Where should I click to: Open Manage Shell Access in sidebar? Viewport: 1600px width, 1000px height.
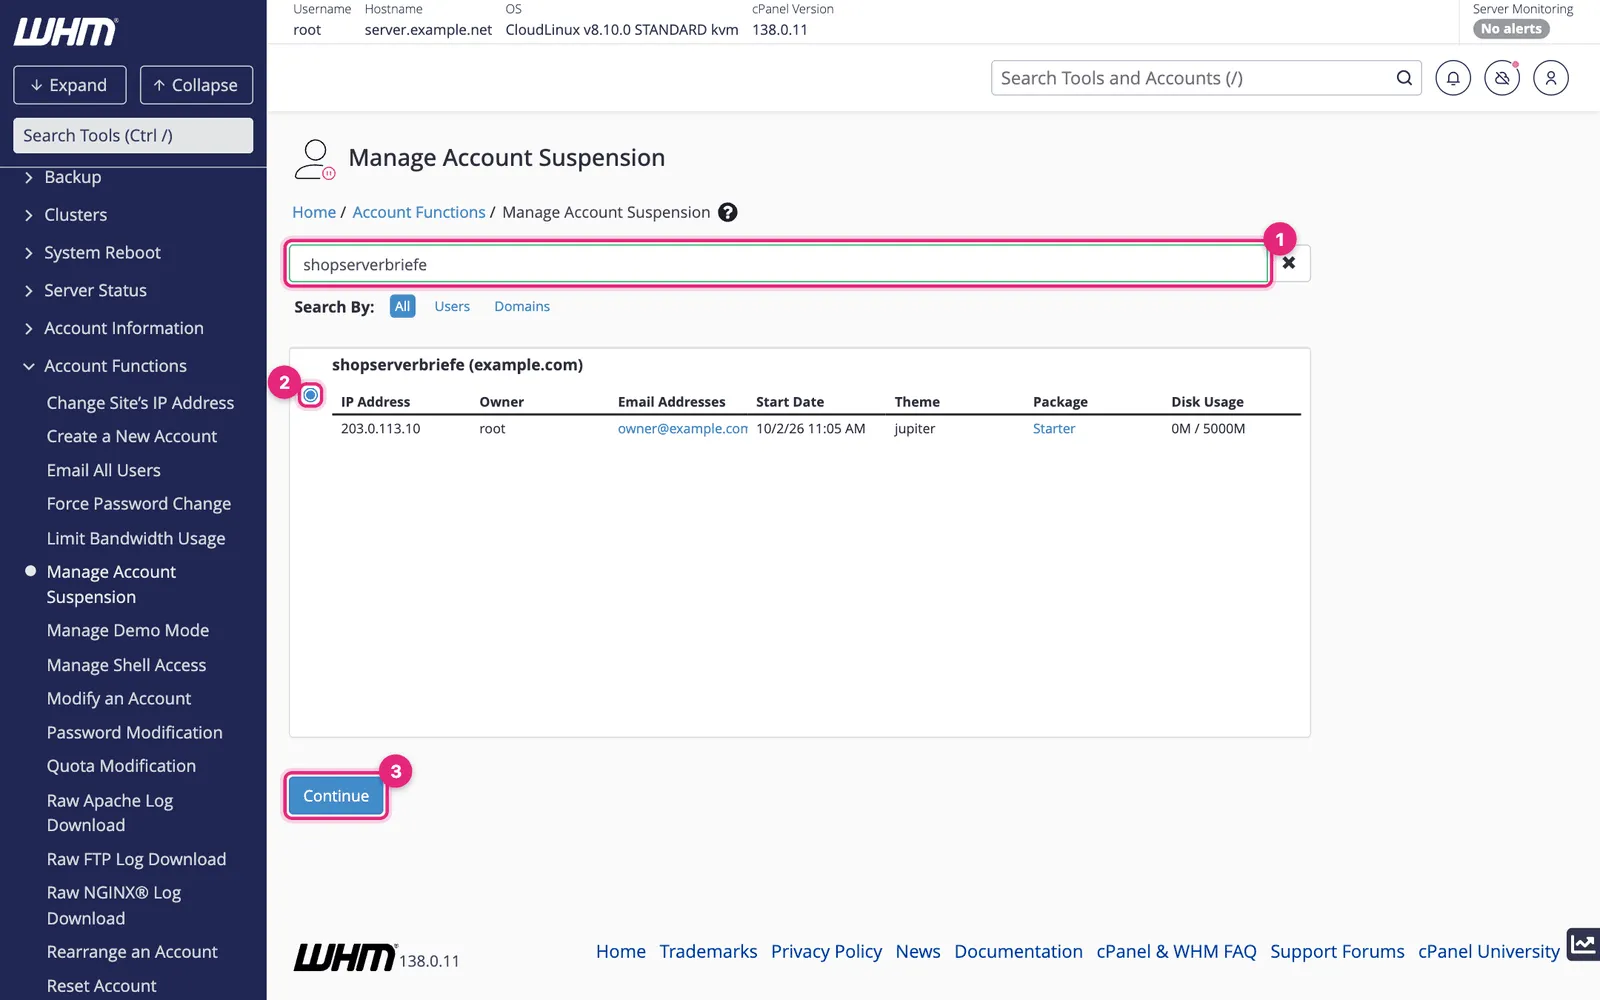coord(126,665)
